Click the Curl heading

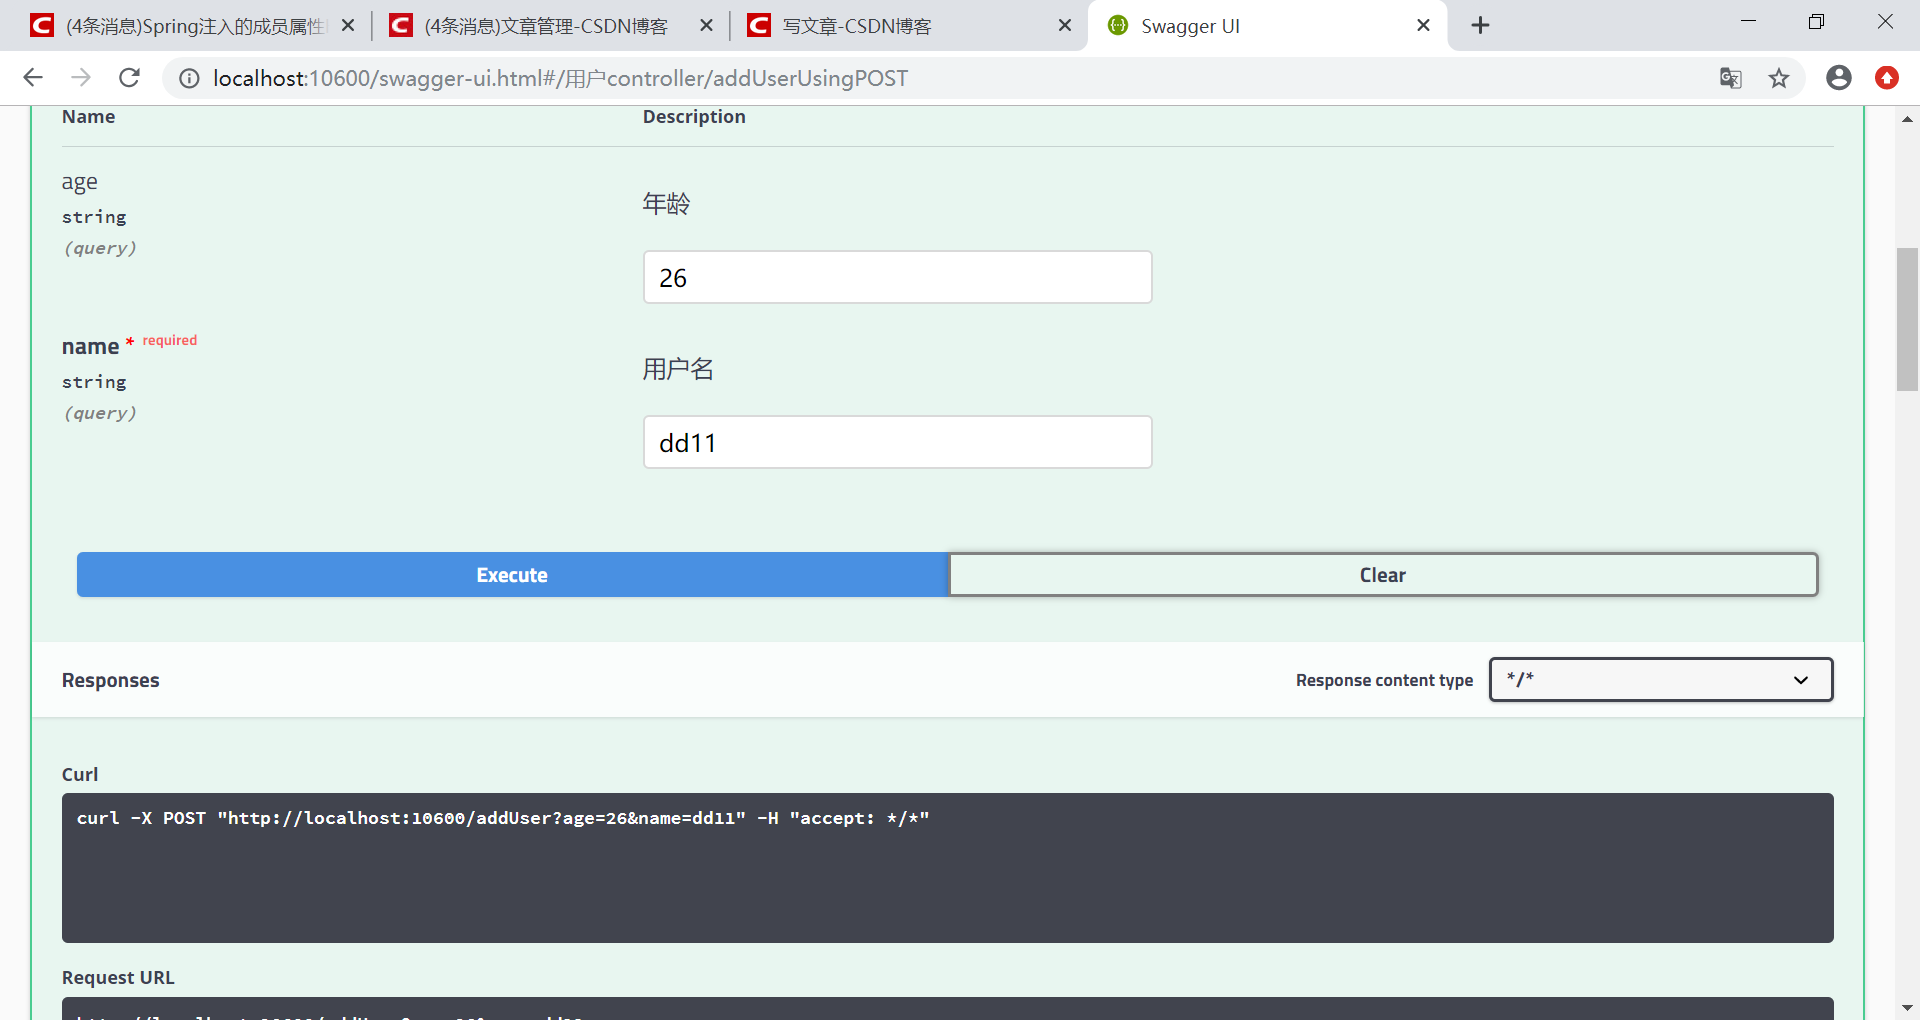coord(80,775)
